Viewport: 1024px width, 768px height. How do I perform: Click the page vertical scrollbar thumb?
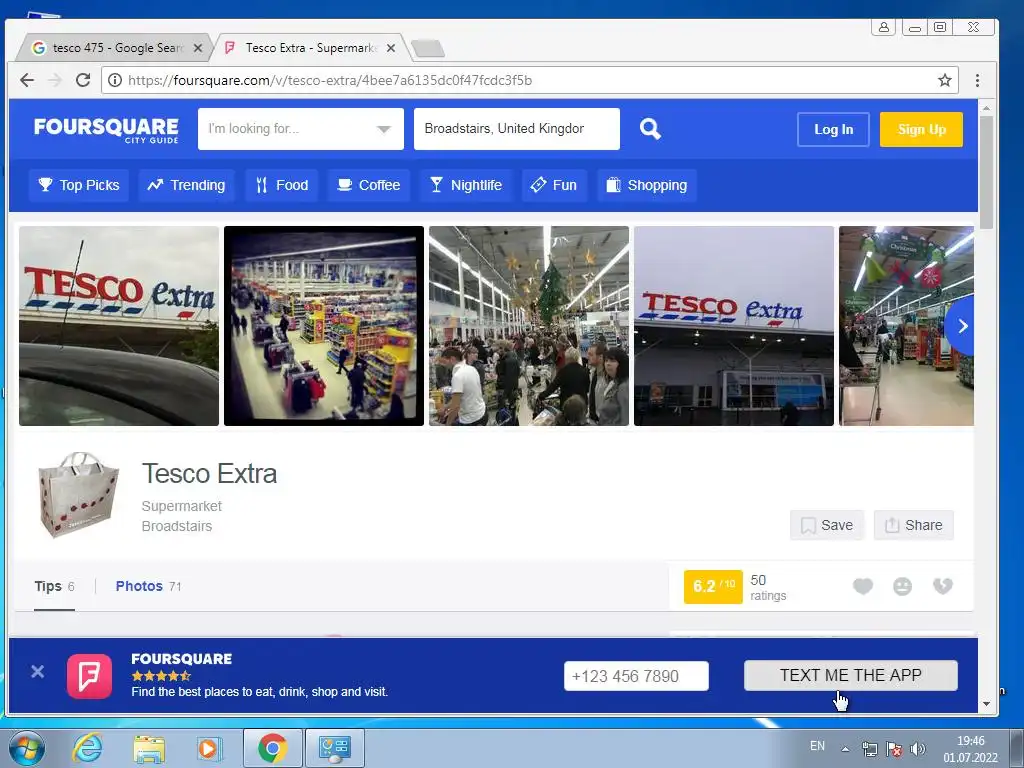(x=986, y=172)
